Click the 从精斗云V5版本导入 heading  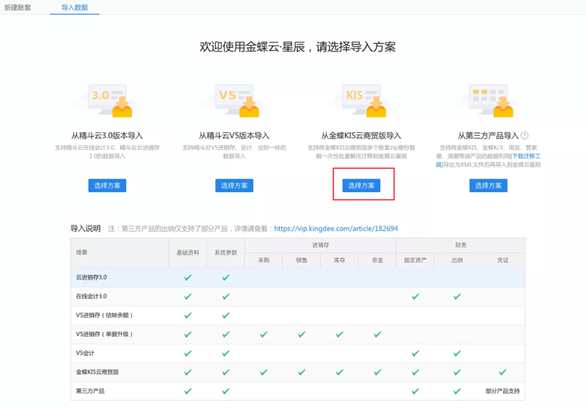click(234, 135)
